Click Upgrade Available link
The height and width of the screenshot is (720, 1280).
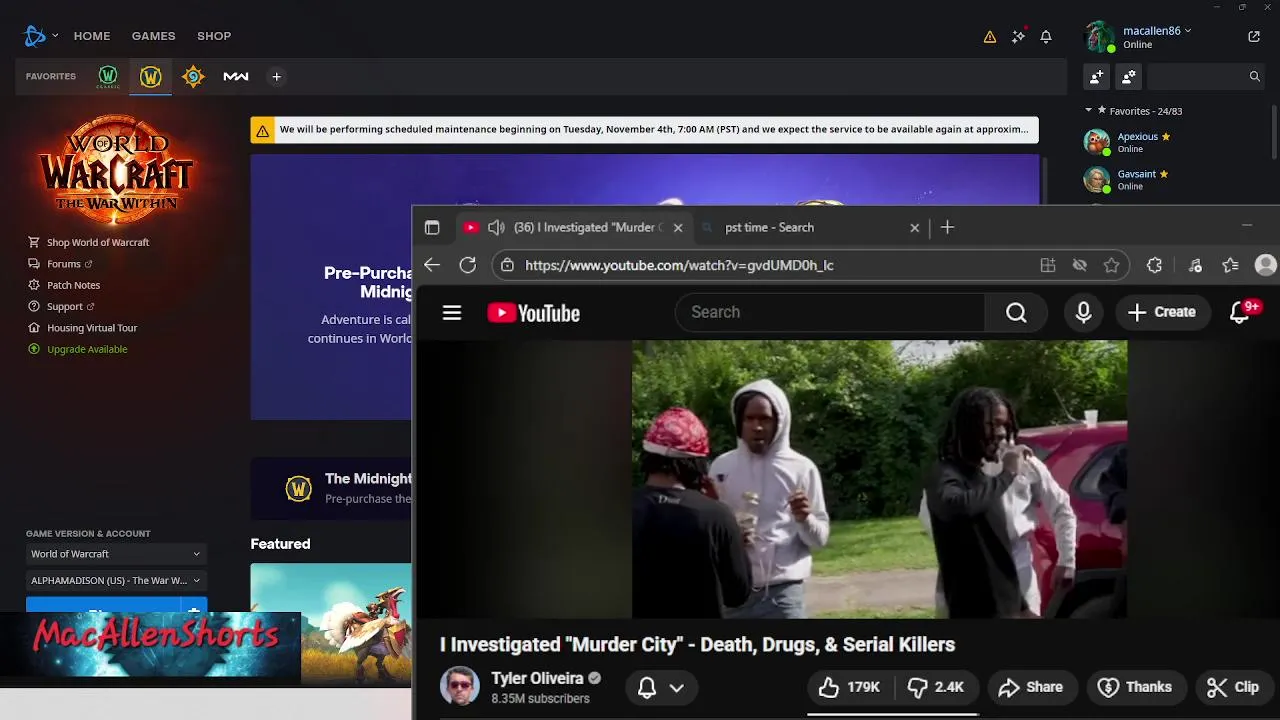[87, 349]
